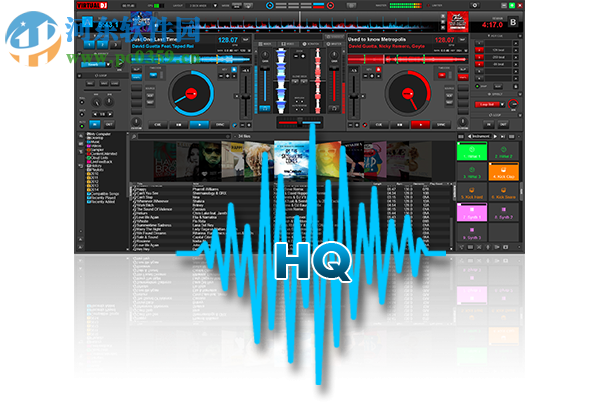Go to previous sampler bank arrow

click(x=470, y=136)
